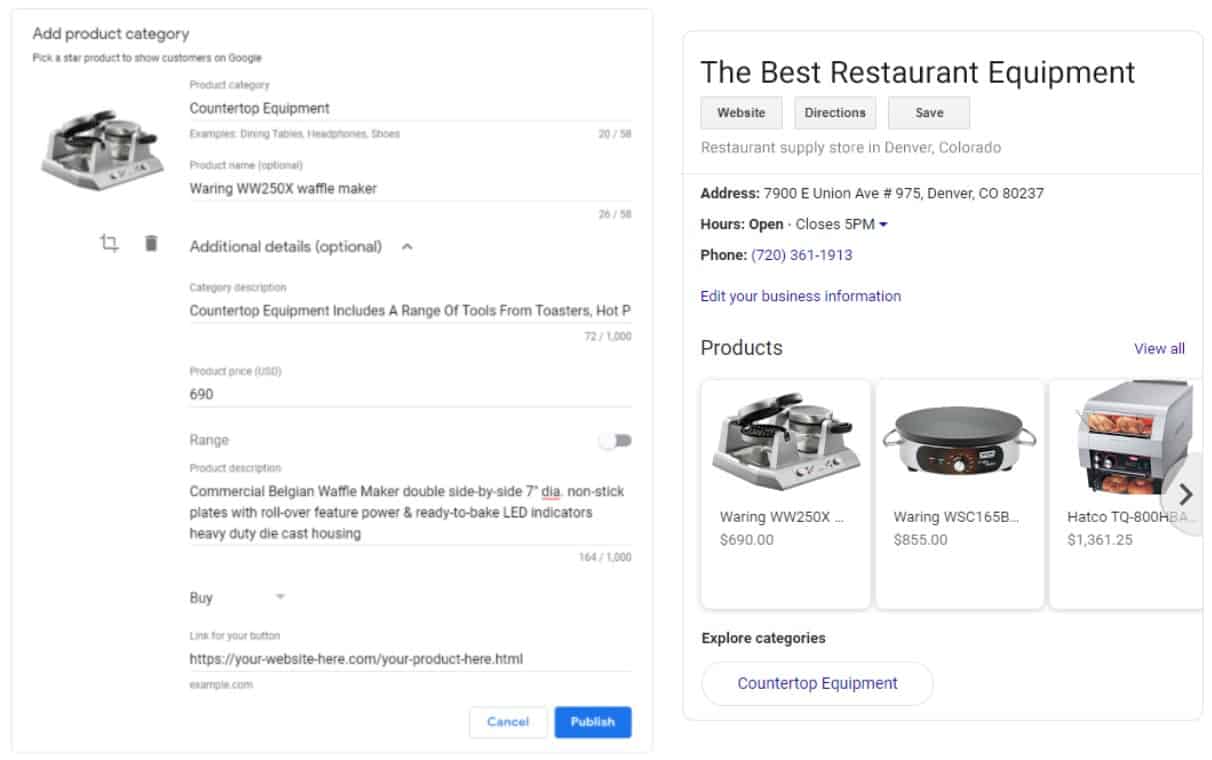This screenshot has width=1212, height=760.
Task: Open the Waring WW250X product card
Action: click(786, 494)
